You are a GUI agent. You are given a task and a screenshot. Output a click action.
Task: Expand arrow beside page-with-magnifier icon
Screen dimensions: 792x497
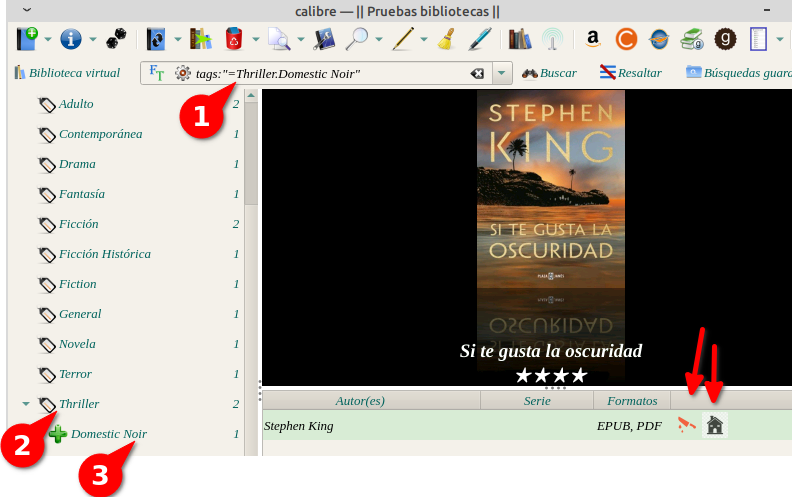301,39
